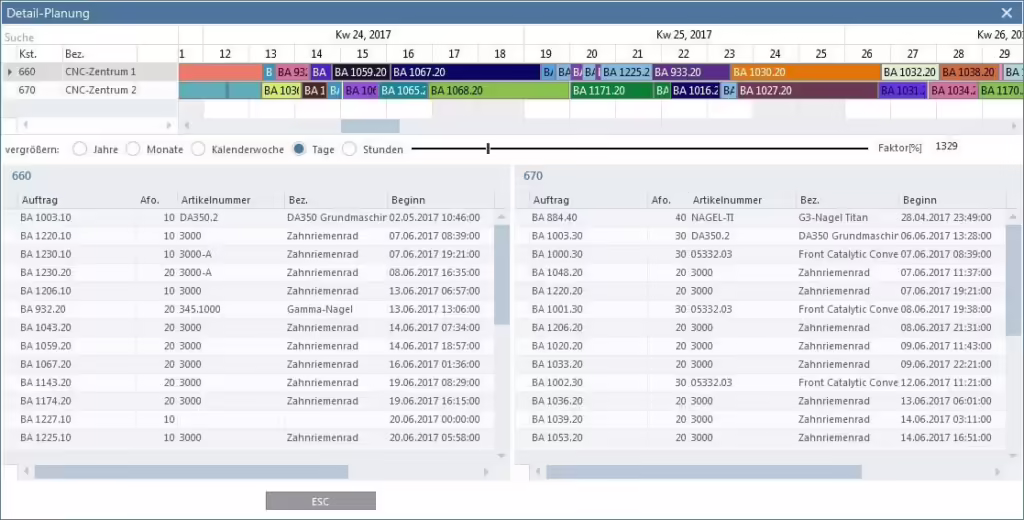Viewport: 1024px width, 520px height.
Task: Select the Kalenderwoche radio button
Action: click(199, 149)
